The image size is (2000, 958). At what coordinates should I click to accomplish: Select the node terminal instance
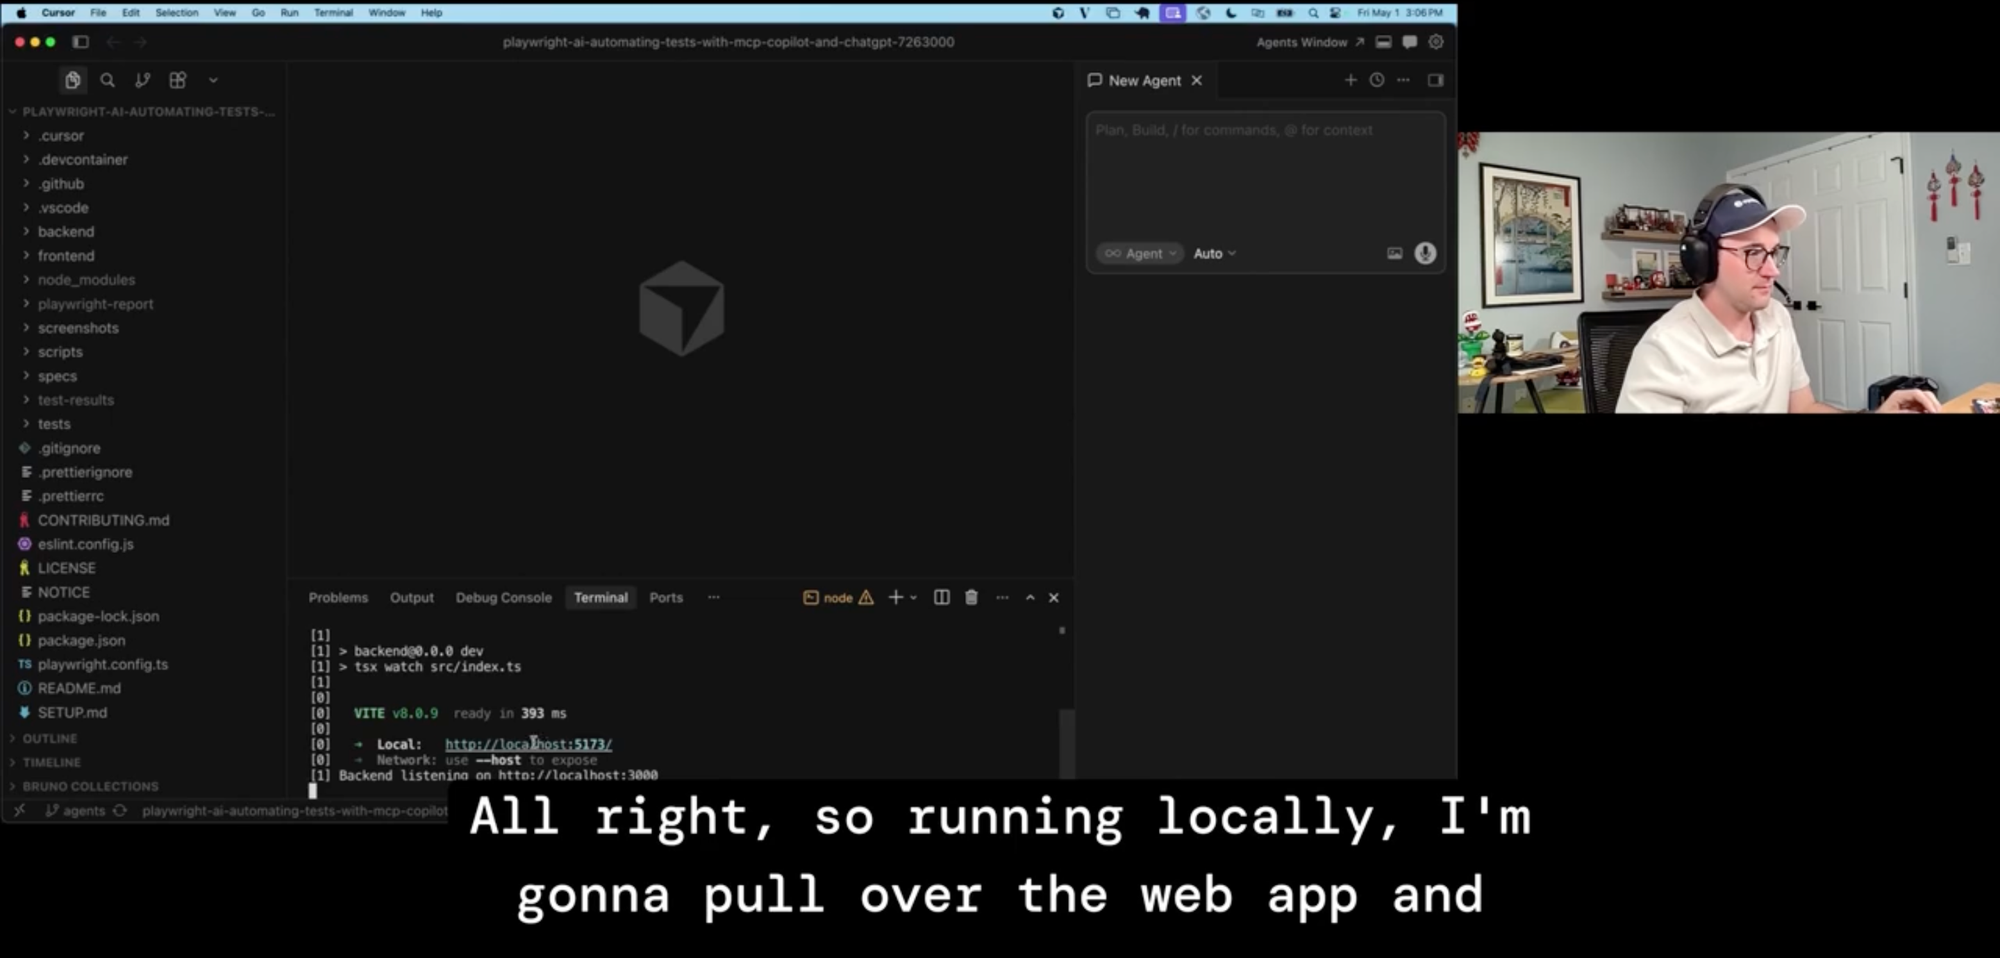(x=838, y=597)
